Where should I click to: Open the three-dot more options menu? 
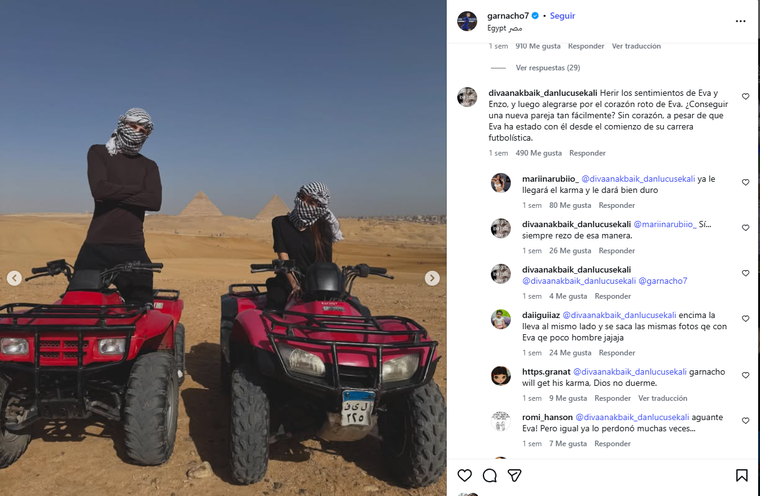(740, 21)
